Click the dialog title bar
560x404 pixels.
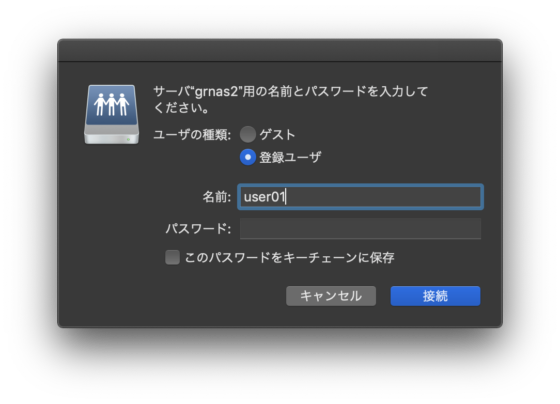(x=280, y=50)
